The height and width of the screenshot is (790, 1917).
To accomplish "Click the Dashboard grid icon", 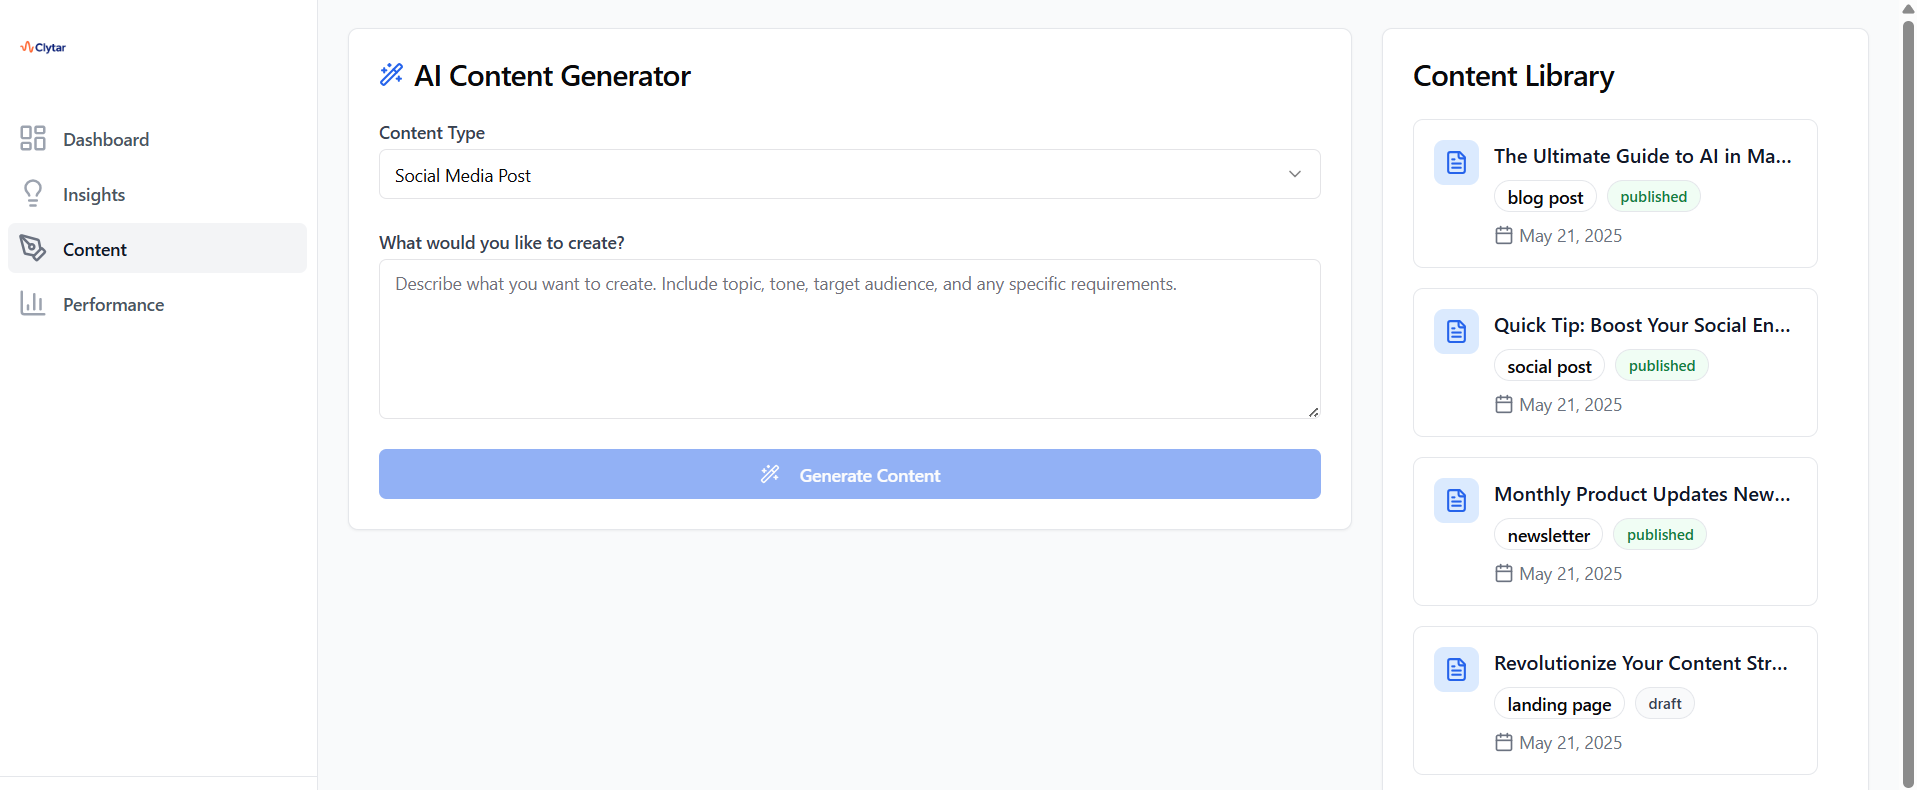I will pos(33,138).
